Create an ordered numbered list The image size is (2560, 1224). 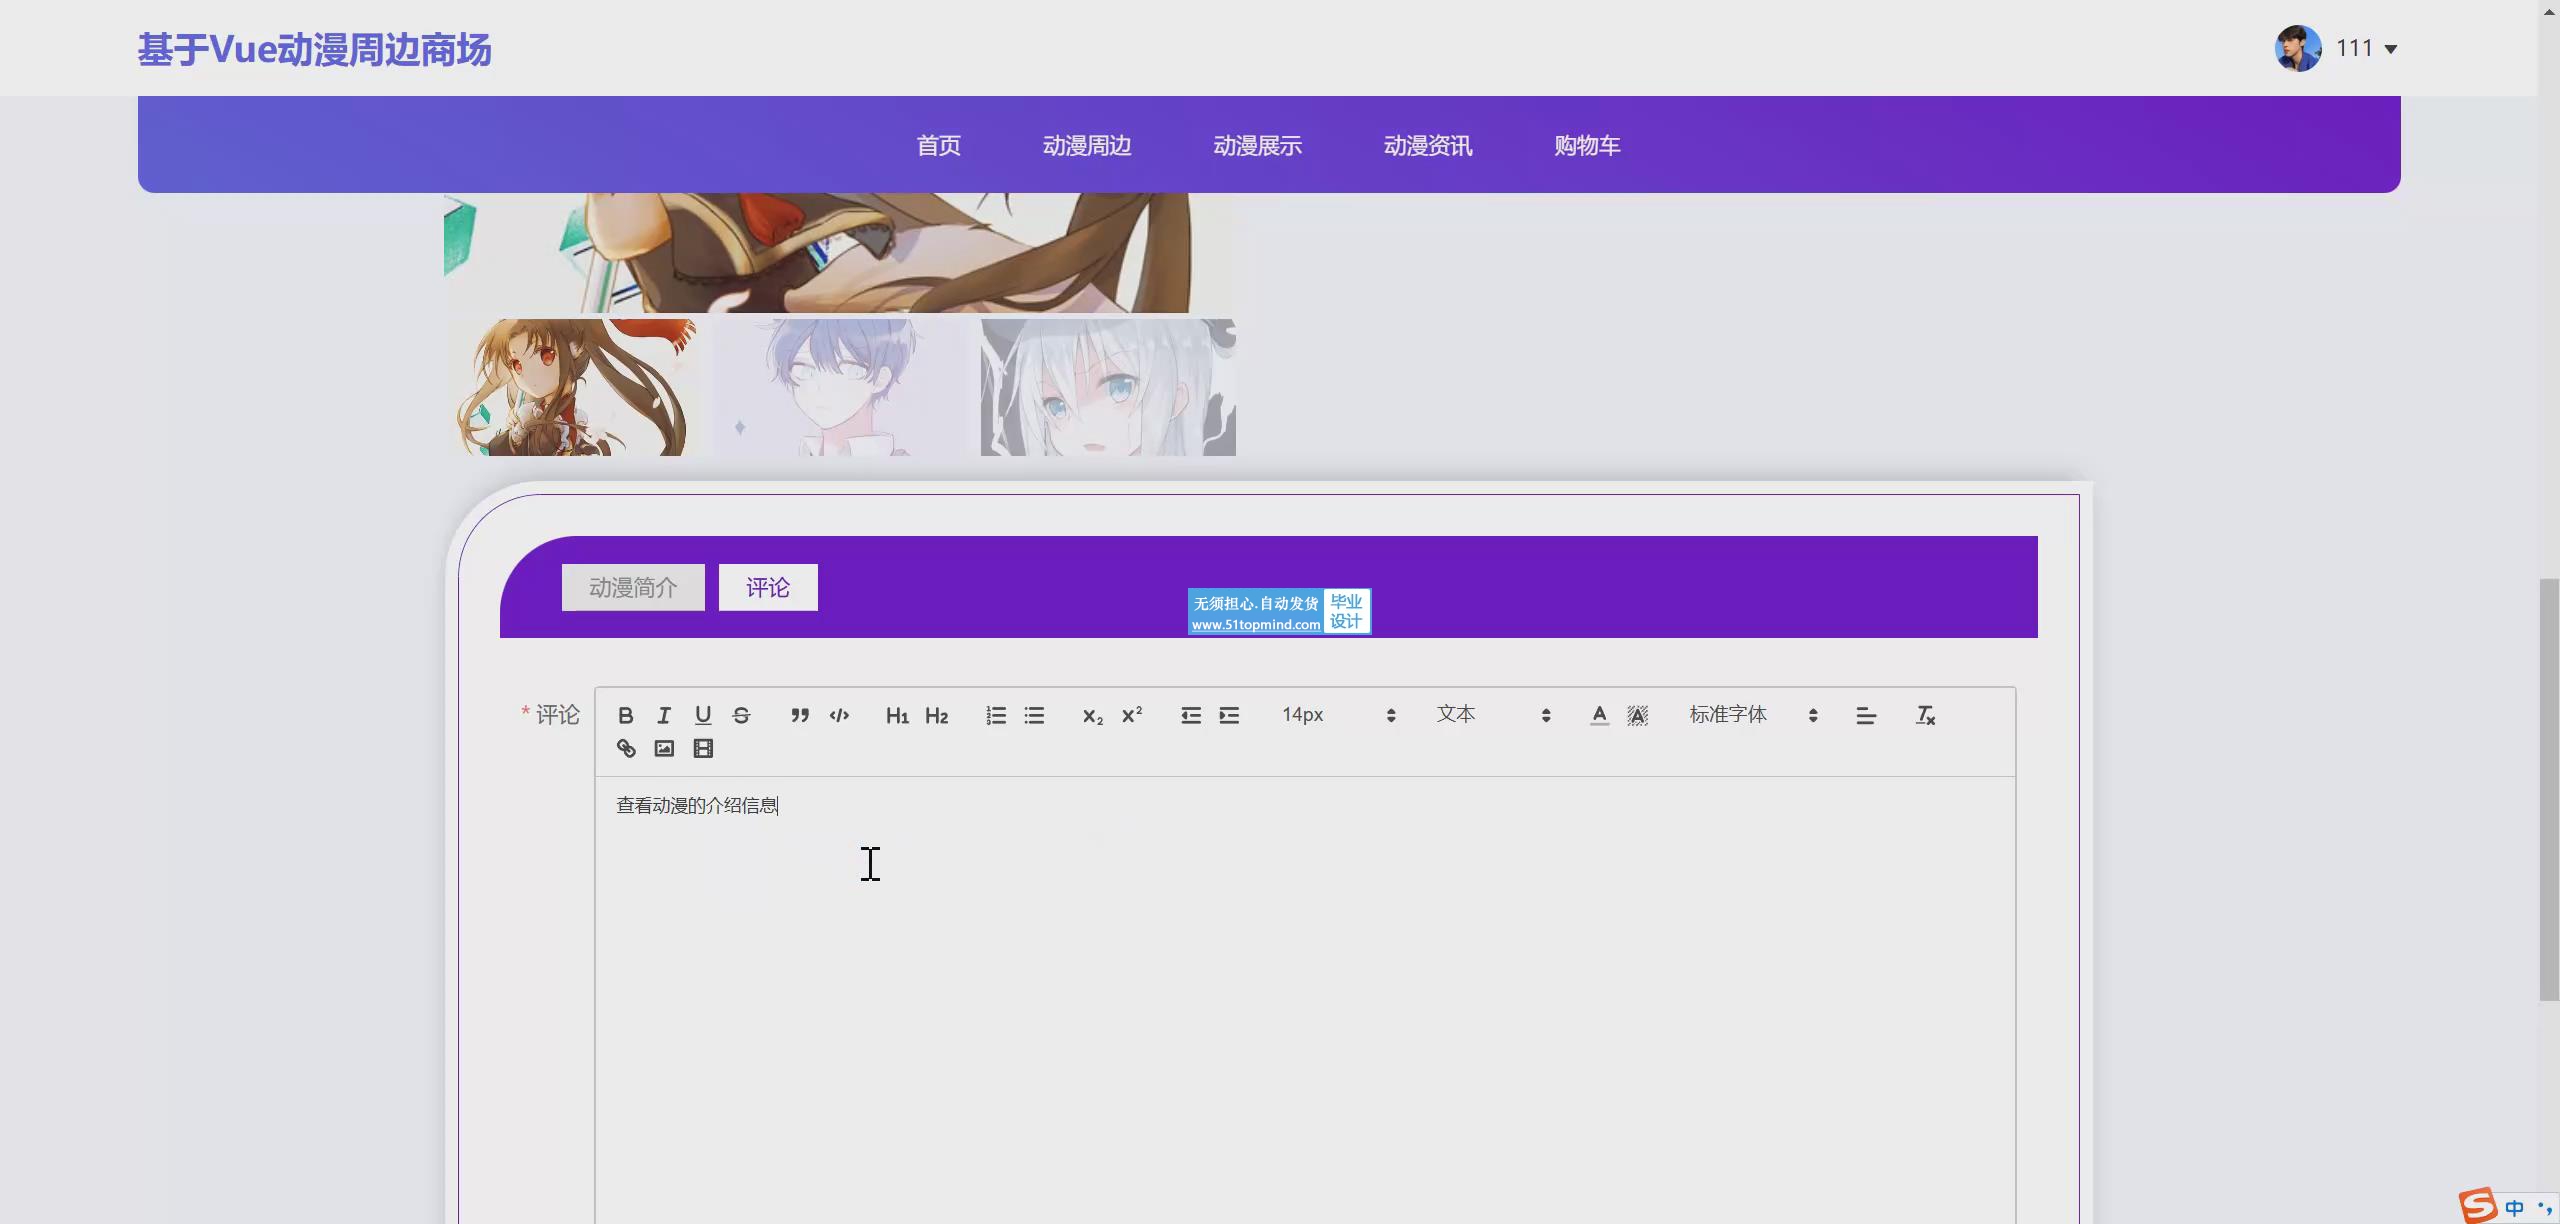(x=996, y=715)
